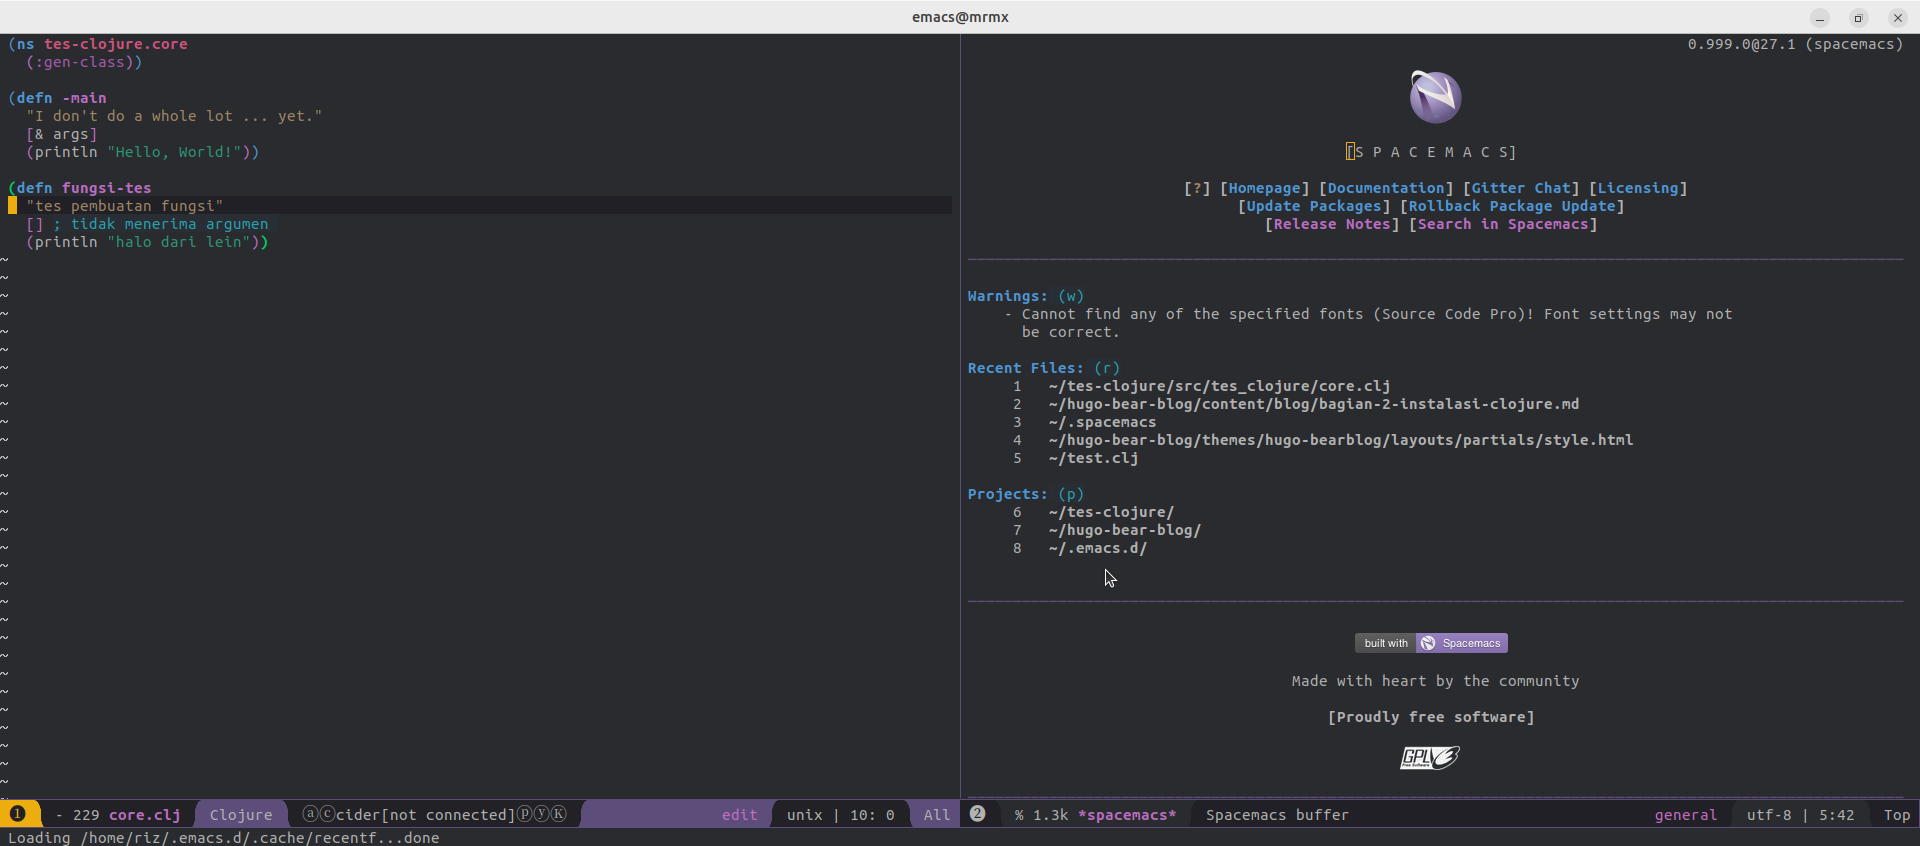Screen dimensions: 1920x846
Task: Click the 10: 0 cursor position indicator
Action: tap(872, 815)
